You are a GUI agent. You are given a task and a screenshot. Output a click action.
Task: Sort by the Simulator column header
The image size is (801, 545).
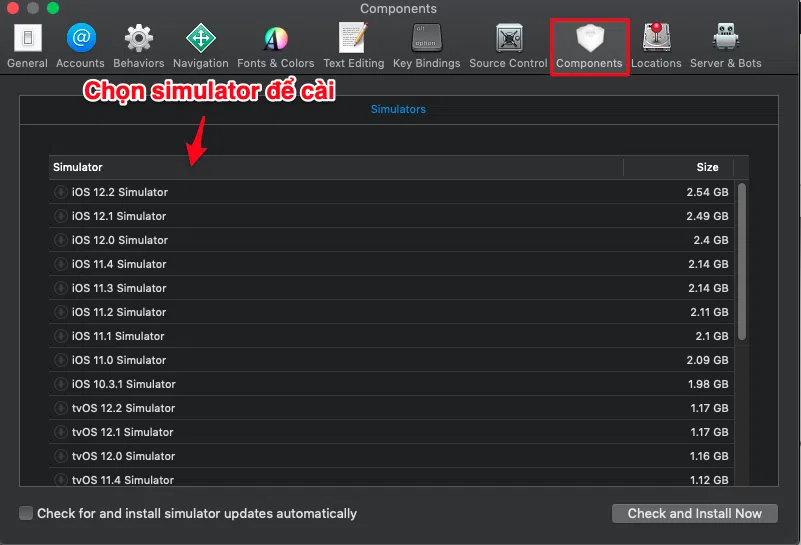click(336, 167)
